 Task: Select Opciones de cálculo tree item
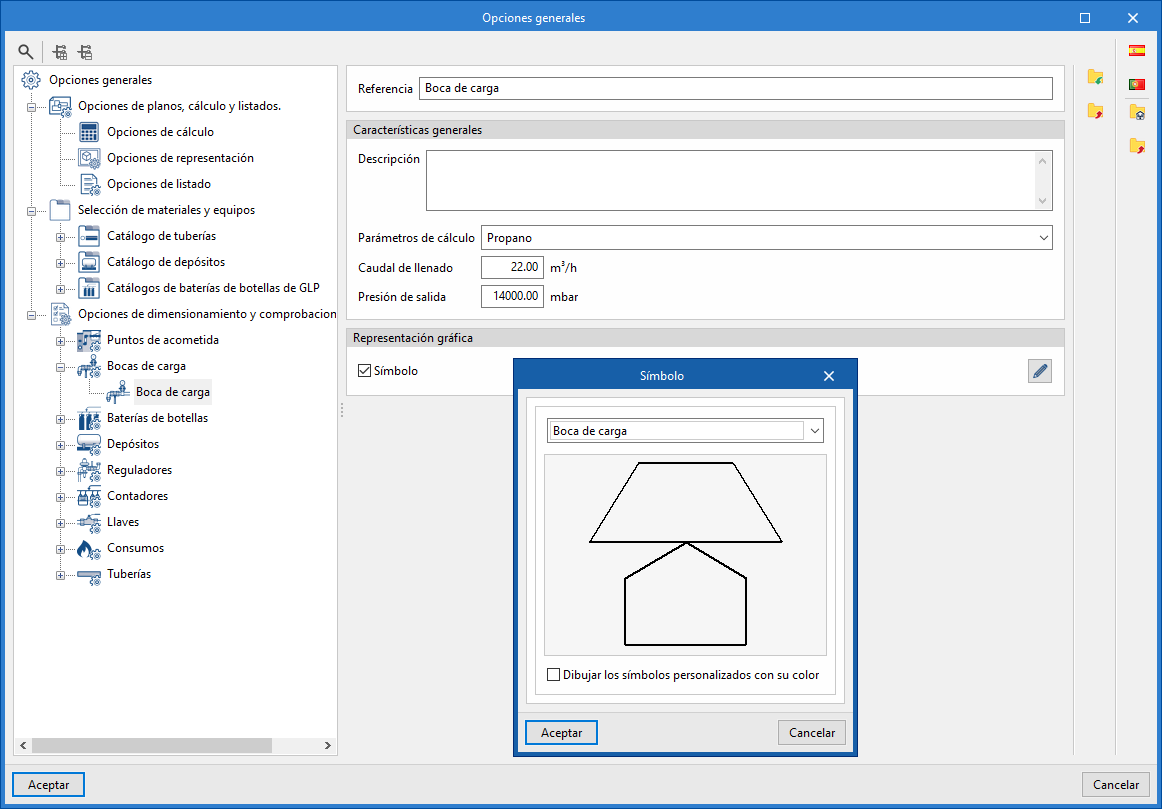160,132
